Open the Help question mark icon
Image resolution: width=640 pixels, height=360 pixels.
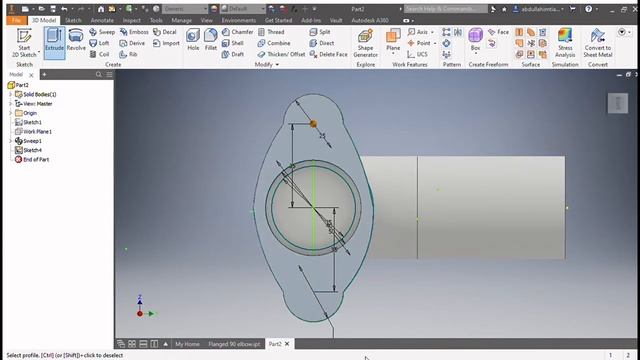(x=588, y=9)
